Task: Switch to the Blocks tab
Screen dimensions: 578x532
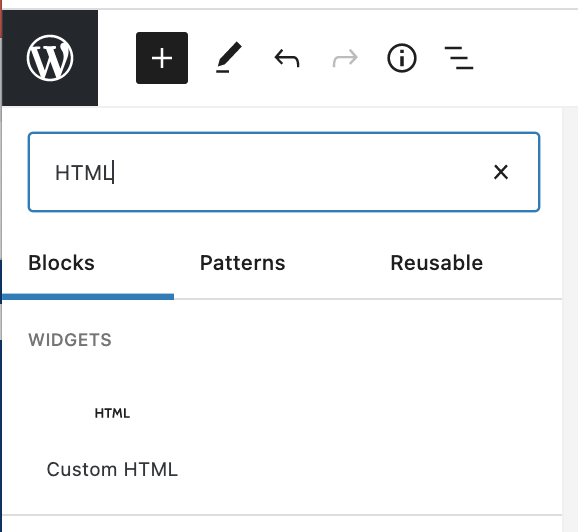Action: [x=62, y=263]
